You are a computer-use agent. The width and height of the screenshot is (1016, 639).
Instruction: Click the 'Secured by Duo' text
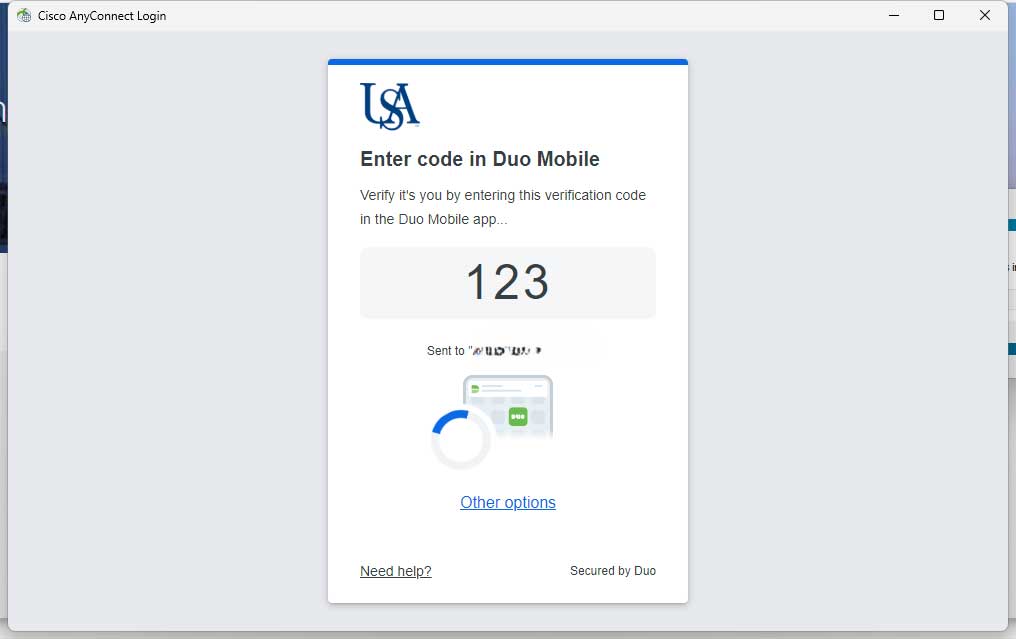(612, 570)
